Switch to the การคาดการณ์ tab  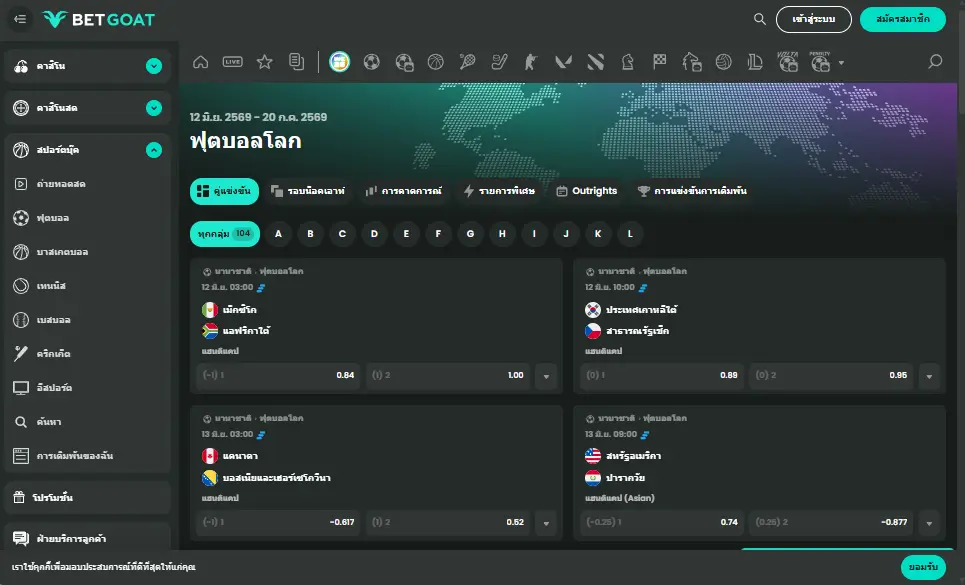tap(404, 191)
